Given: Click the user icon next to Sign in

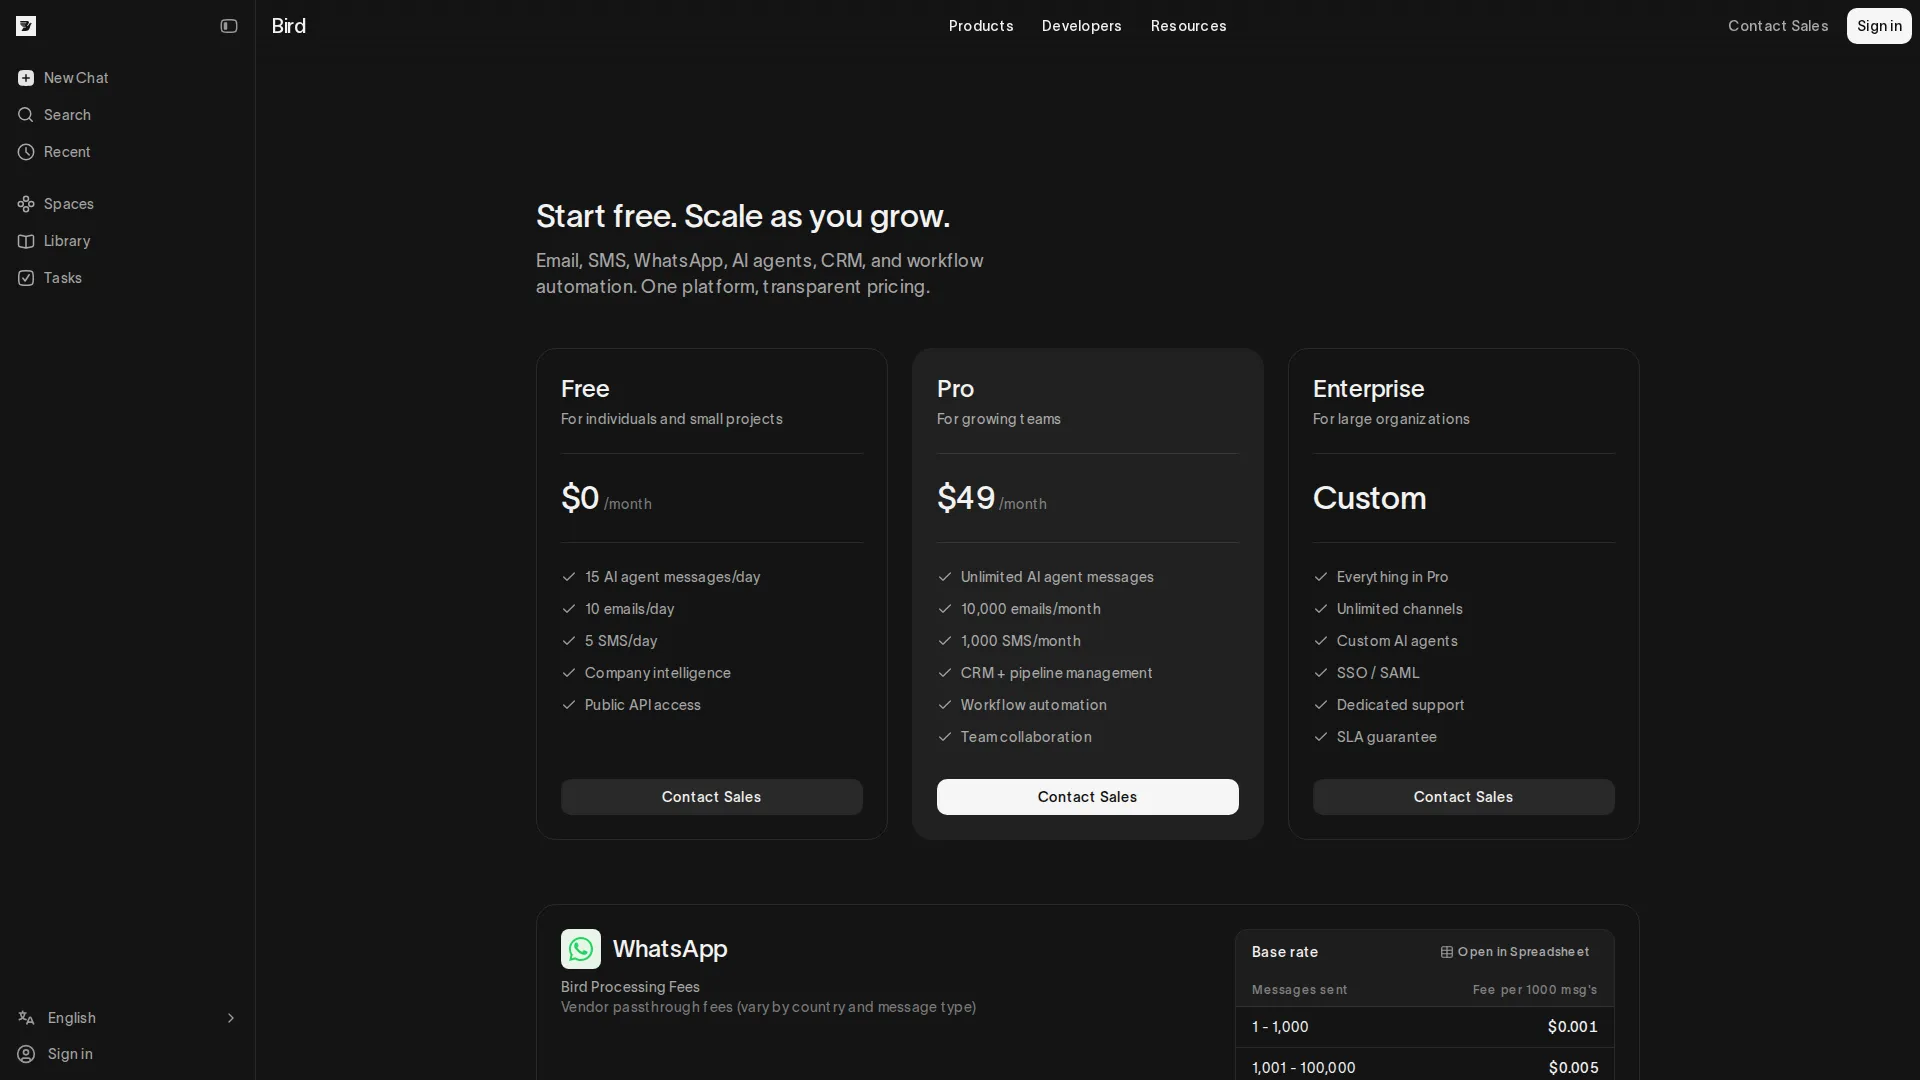Looking at the screenshot, I should [x=25, y=1054].
